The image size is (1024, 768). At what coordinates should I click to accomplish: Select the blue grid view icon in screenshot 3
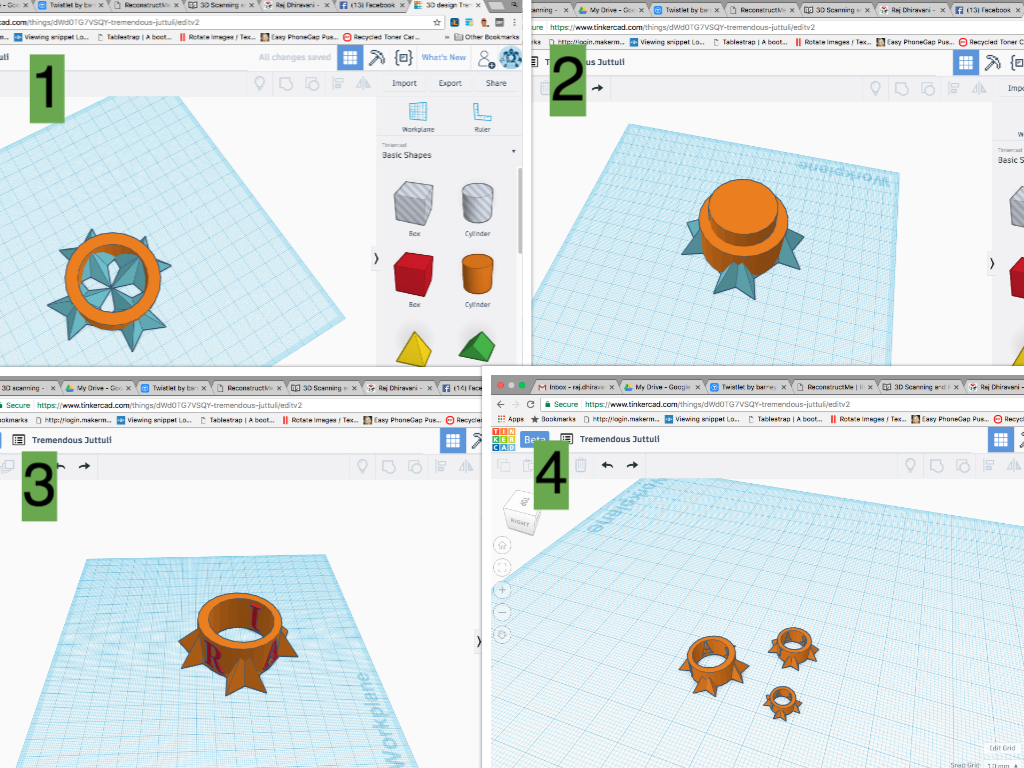(x=453, y=441)
